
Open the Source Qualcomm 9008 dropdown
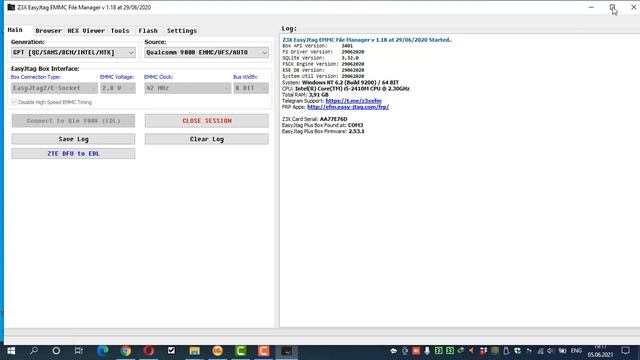point(207,52)
